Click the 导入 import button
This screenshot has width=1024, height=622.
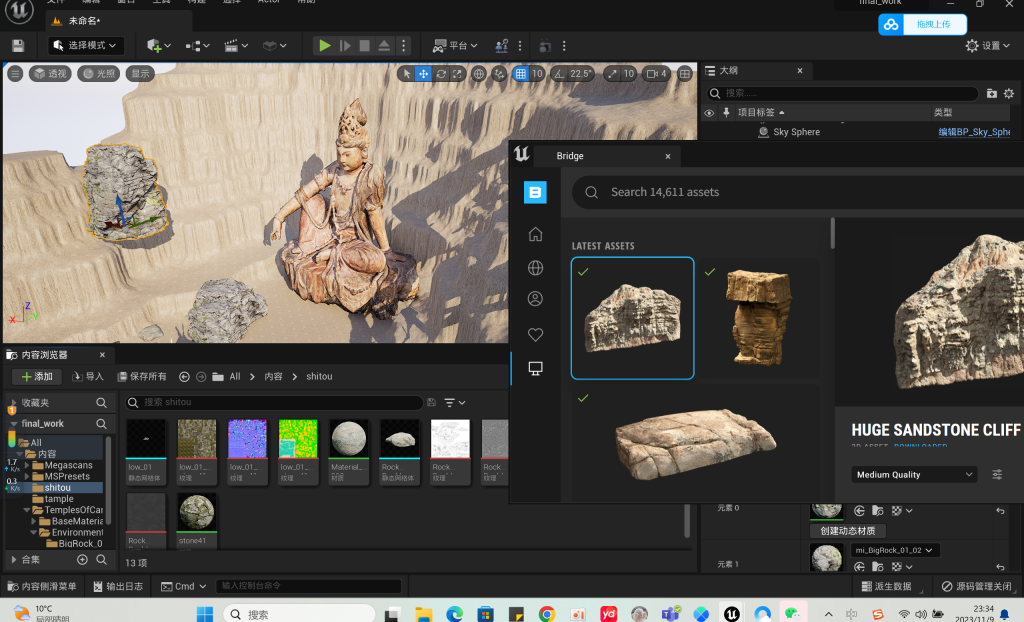tap(88, 377)
